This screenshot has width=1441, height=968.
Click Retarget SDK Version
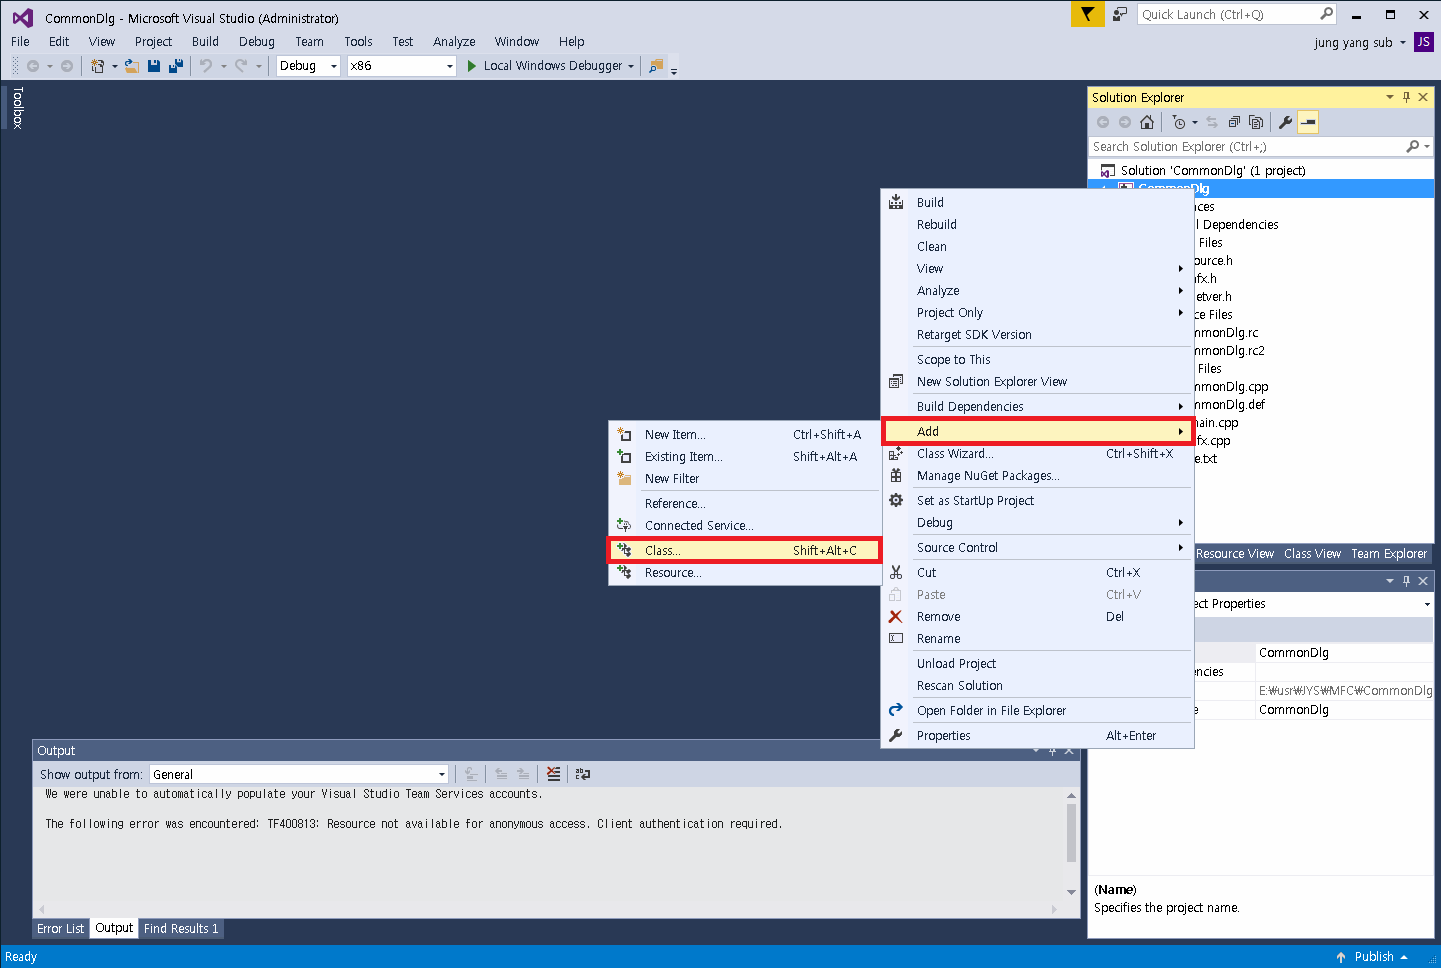(974, 335)
